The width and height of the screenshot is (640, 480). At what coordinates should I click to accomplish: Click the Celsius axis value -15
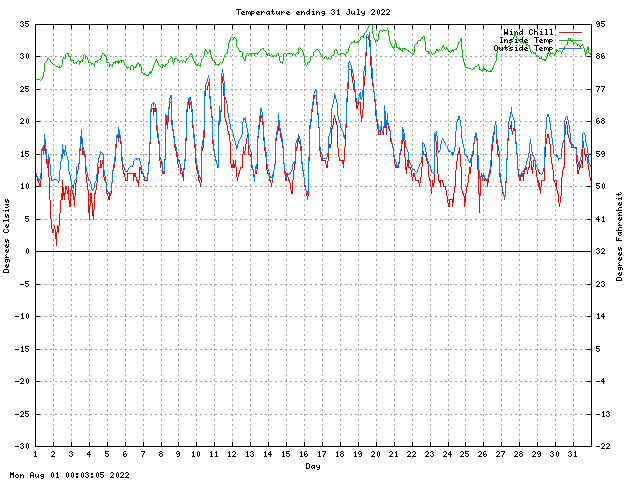tap(22, 349)
